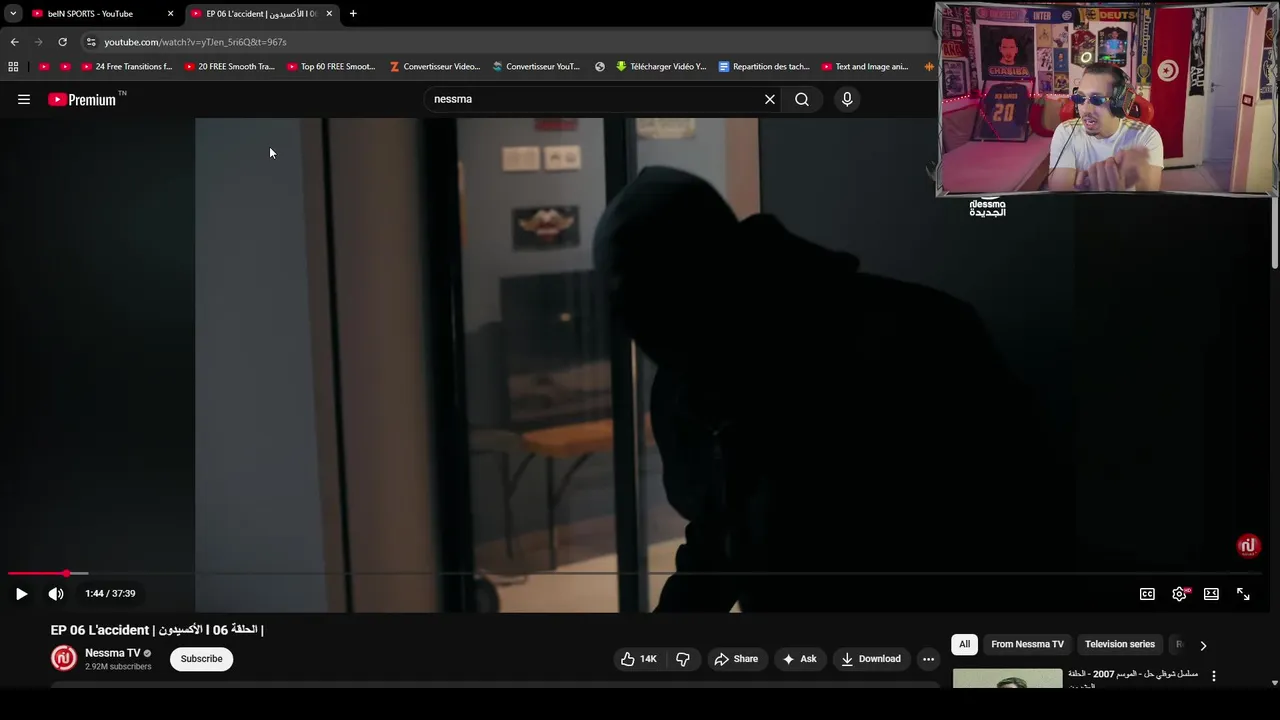
Task: Click the Nessma watermark in the video
Action: [x=1247, y=546]
